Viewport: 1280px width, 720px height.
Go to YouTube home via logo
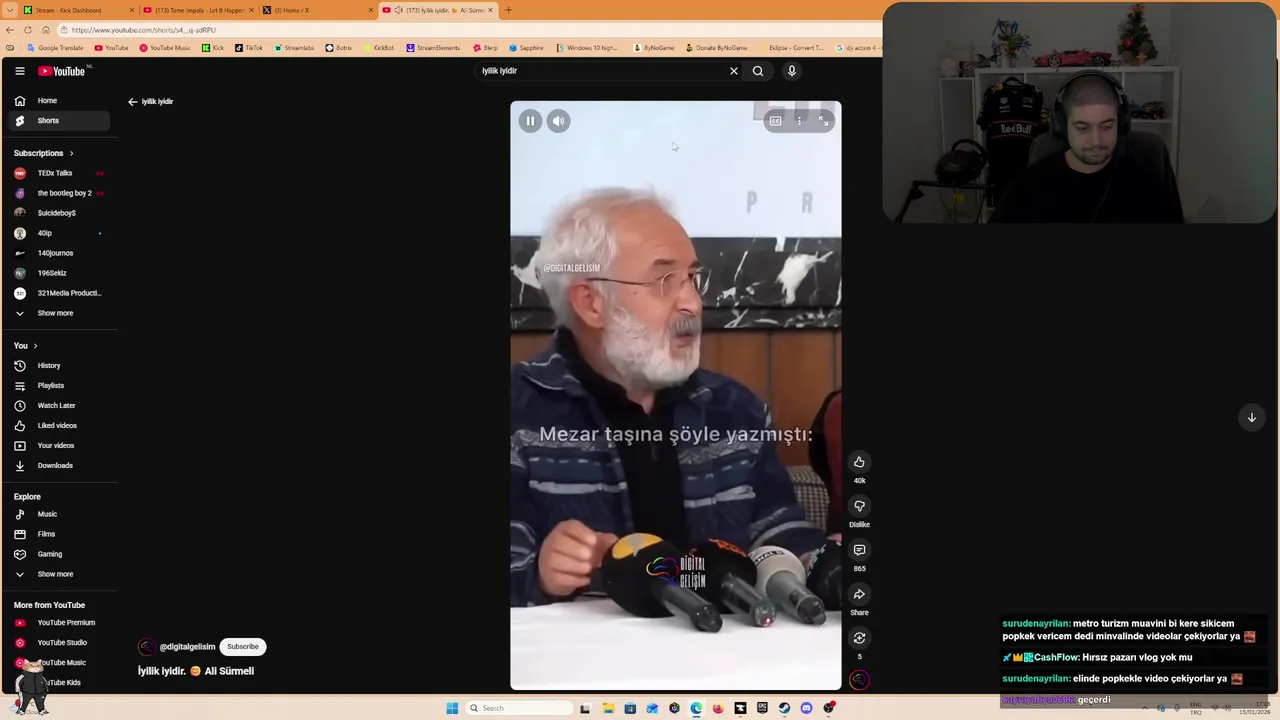pyautogui.click(x=62, y=71)
